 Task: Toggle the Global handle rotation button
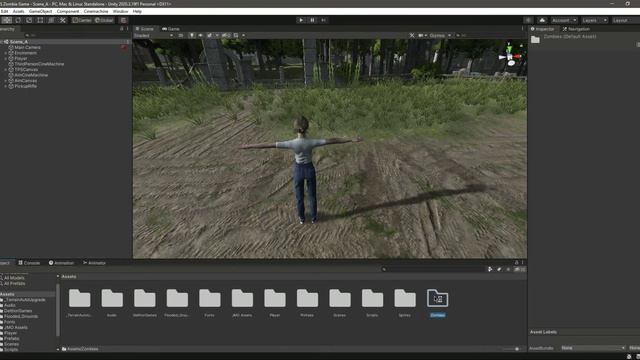(x=104, y=20)
